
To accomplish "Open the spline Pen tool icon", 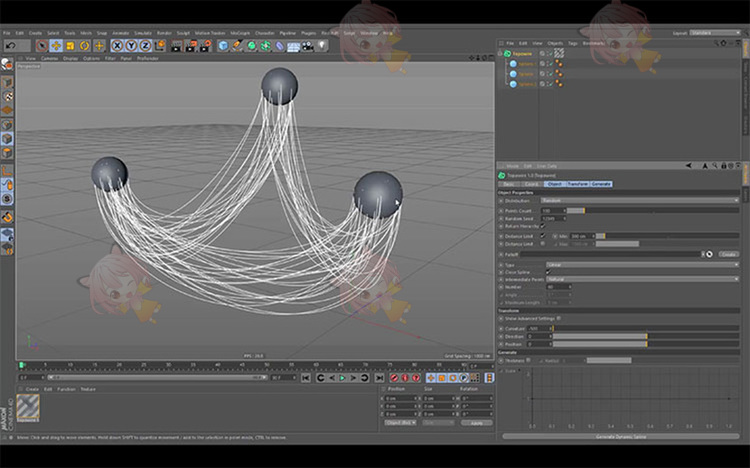I will coord(237,46).
